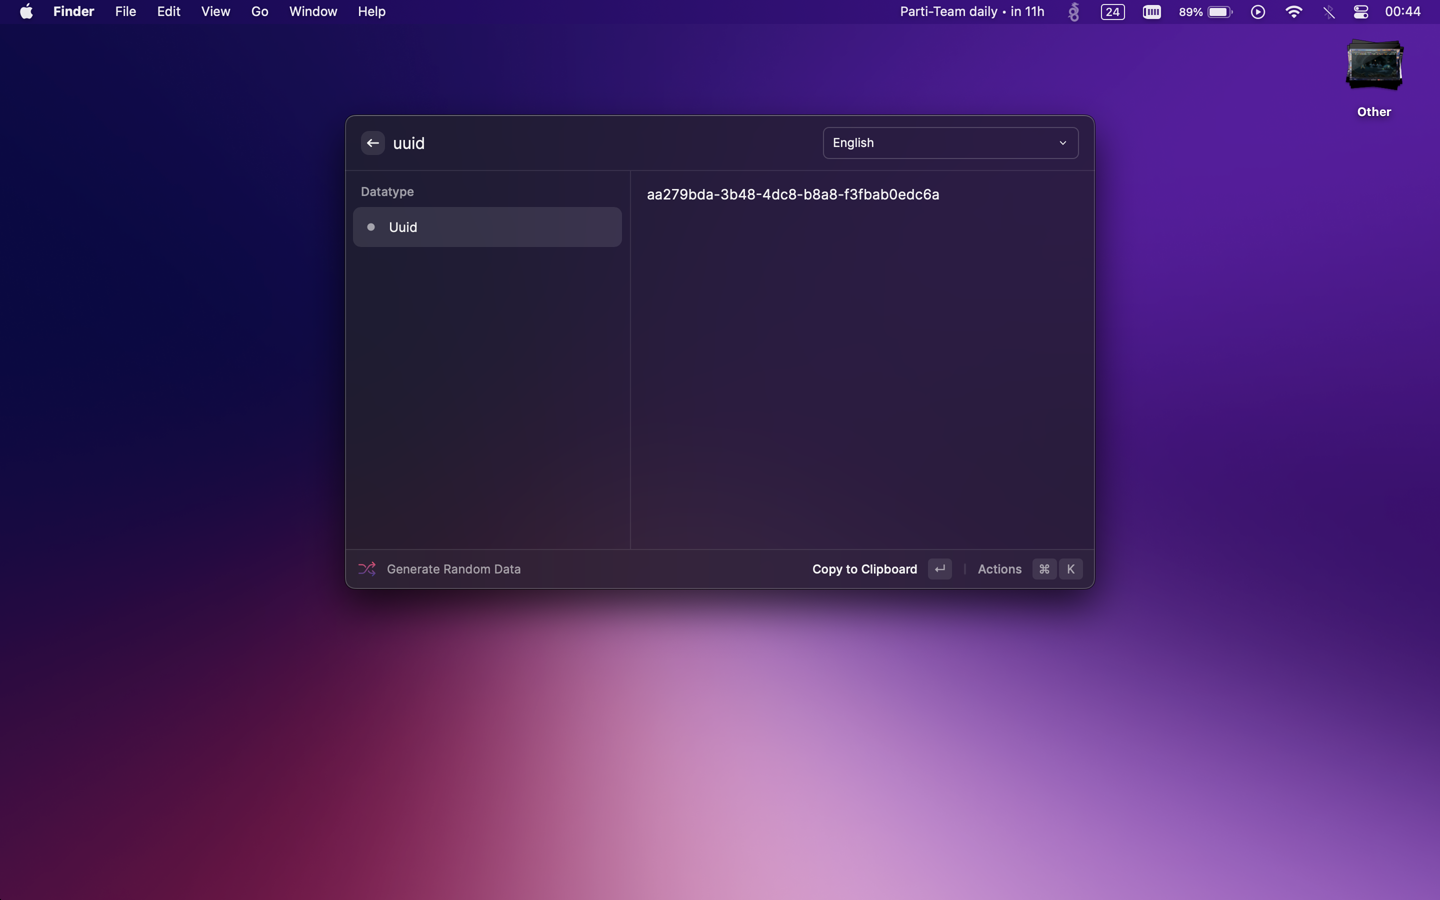The width and height of the screenshot is (1440, 900).
Task: Click the language dropdown chevron
Action: coord(1062,143)
